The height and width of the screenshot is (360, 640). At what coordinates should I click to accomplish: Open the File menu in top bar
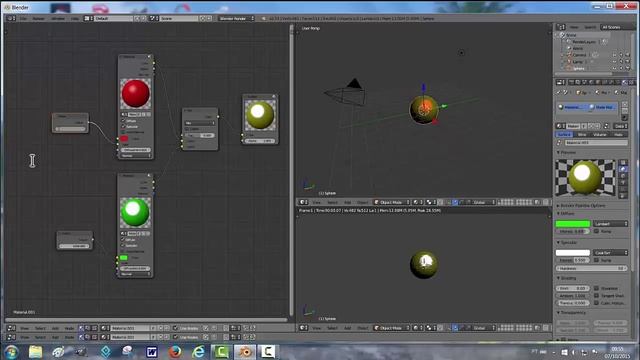pyautogui.click(x=23, y=18)
